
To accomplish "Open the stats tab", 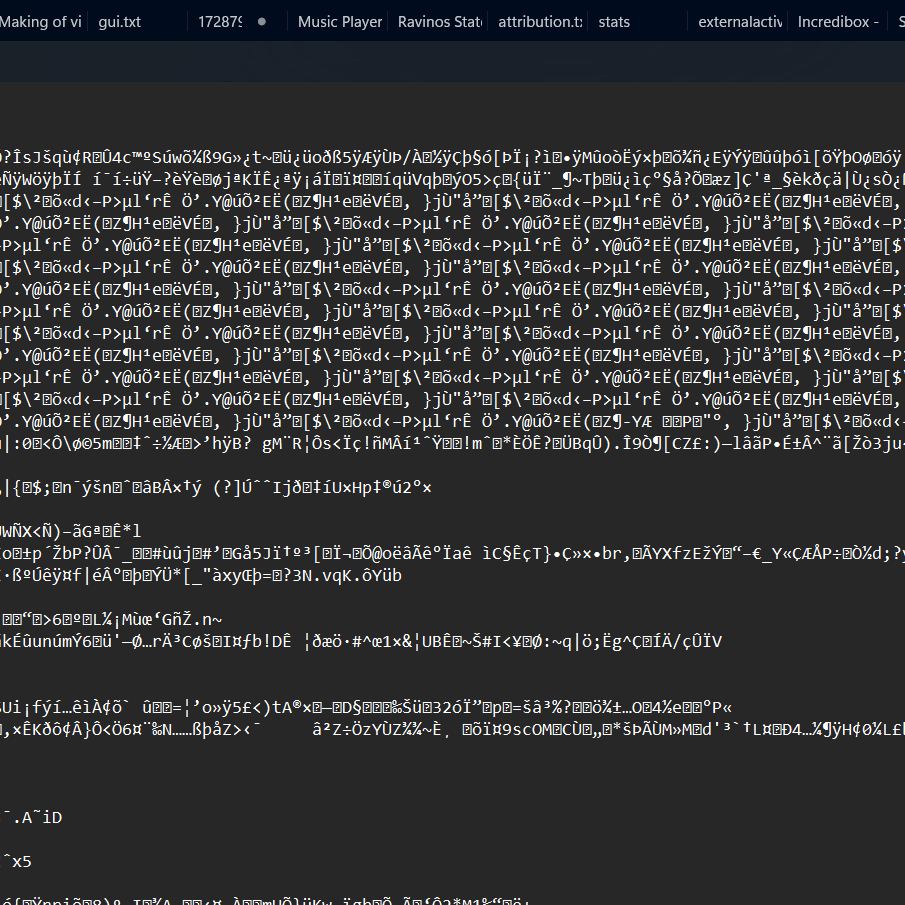I will (614, 21).
